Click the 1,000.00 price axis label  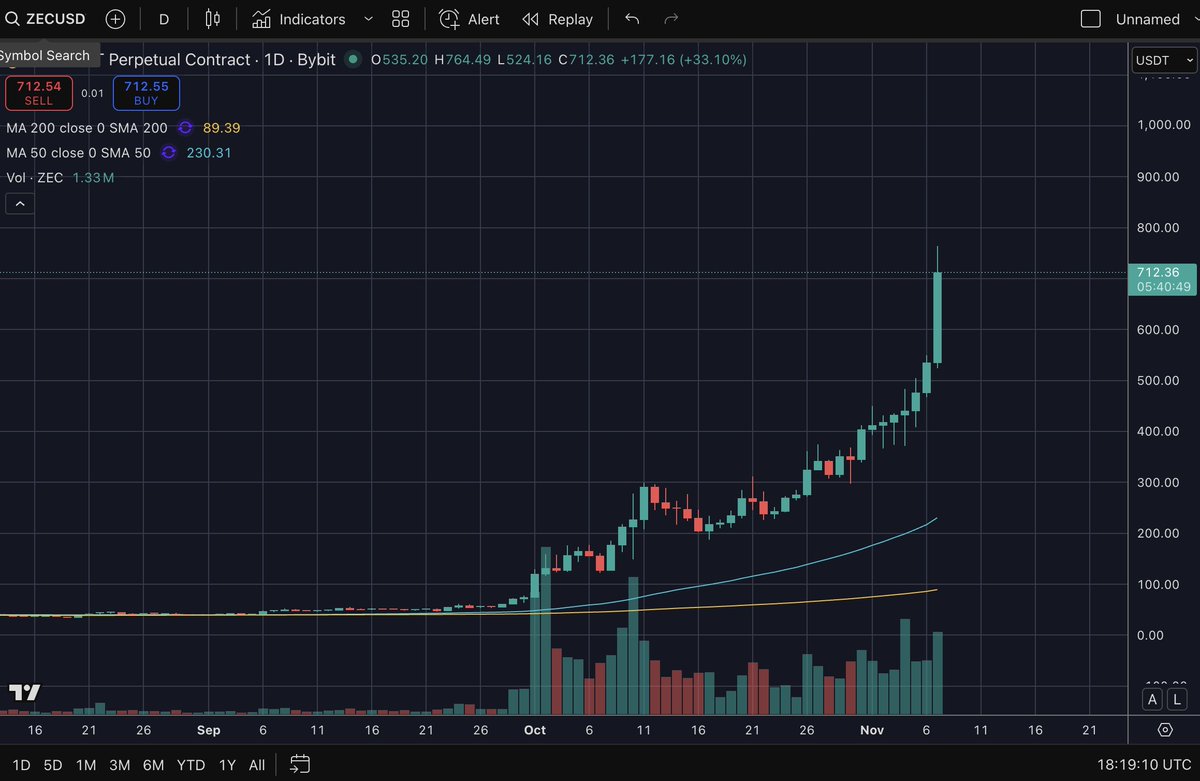(x=1164, y=125)
